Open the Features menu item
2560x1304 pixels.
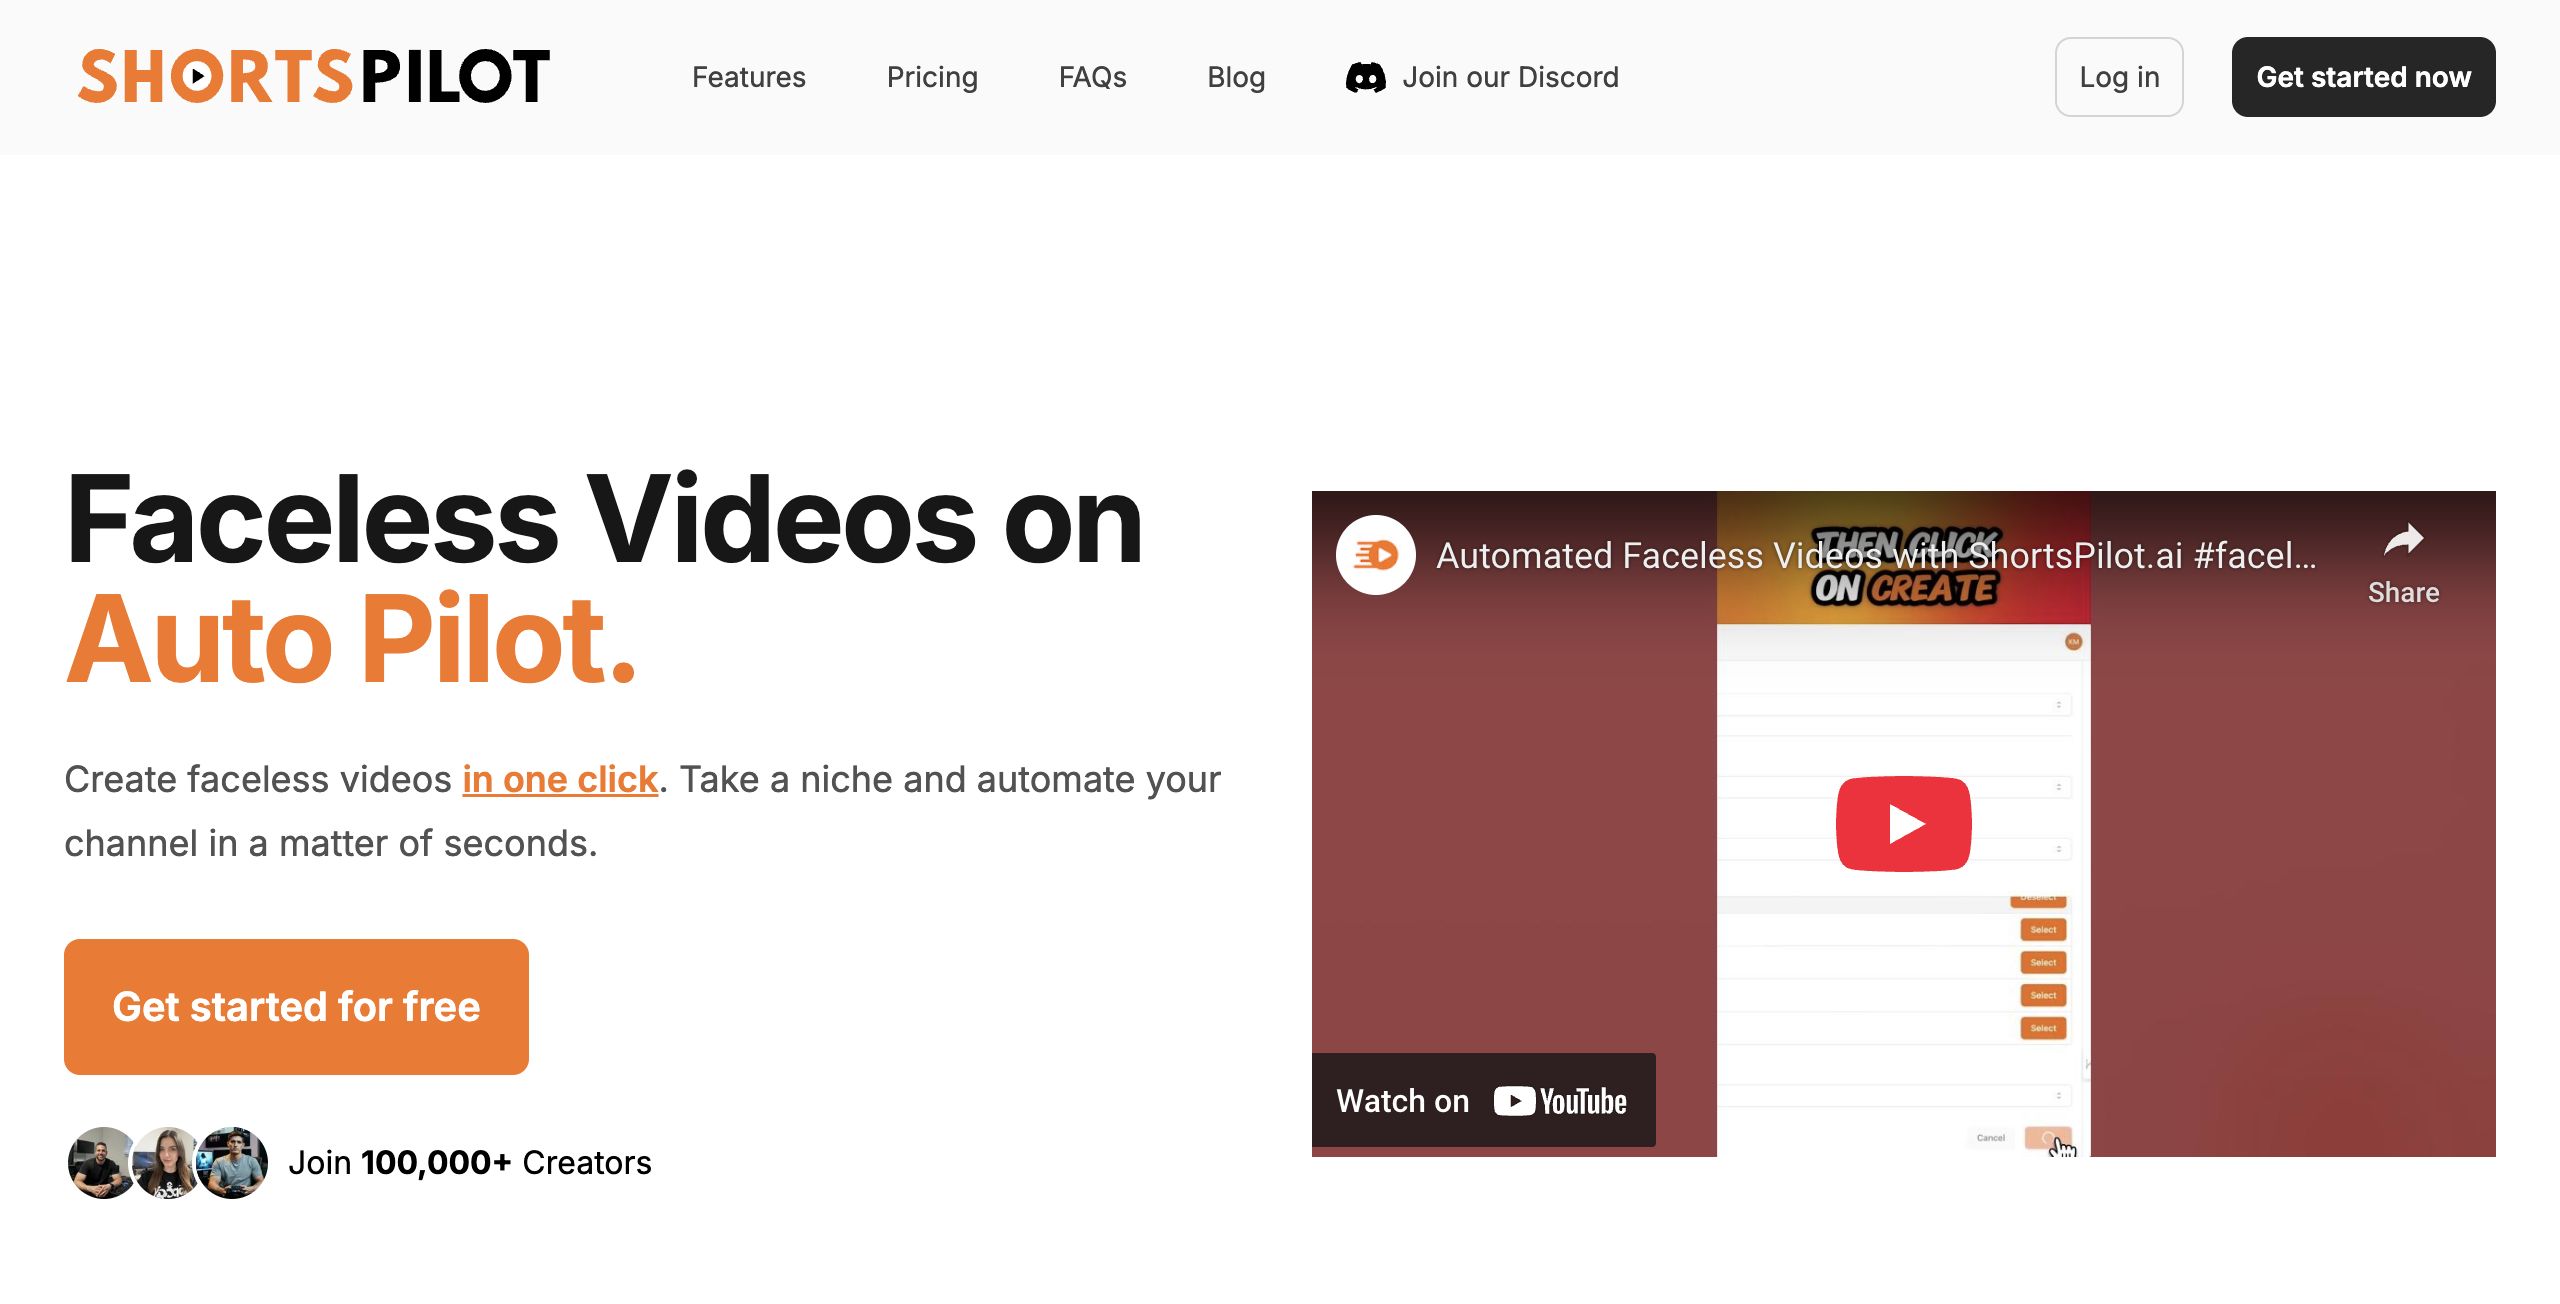pyautogui.click(x=748, y=77)
